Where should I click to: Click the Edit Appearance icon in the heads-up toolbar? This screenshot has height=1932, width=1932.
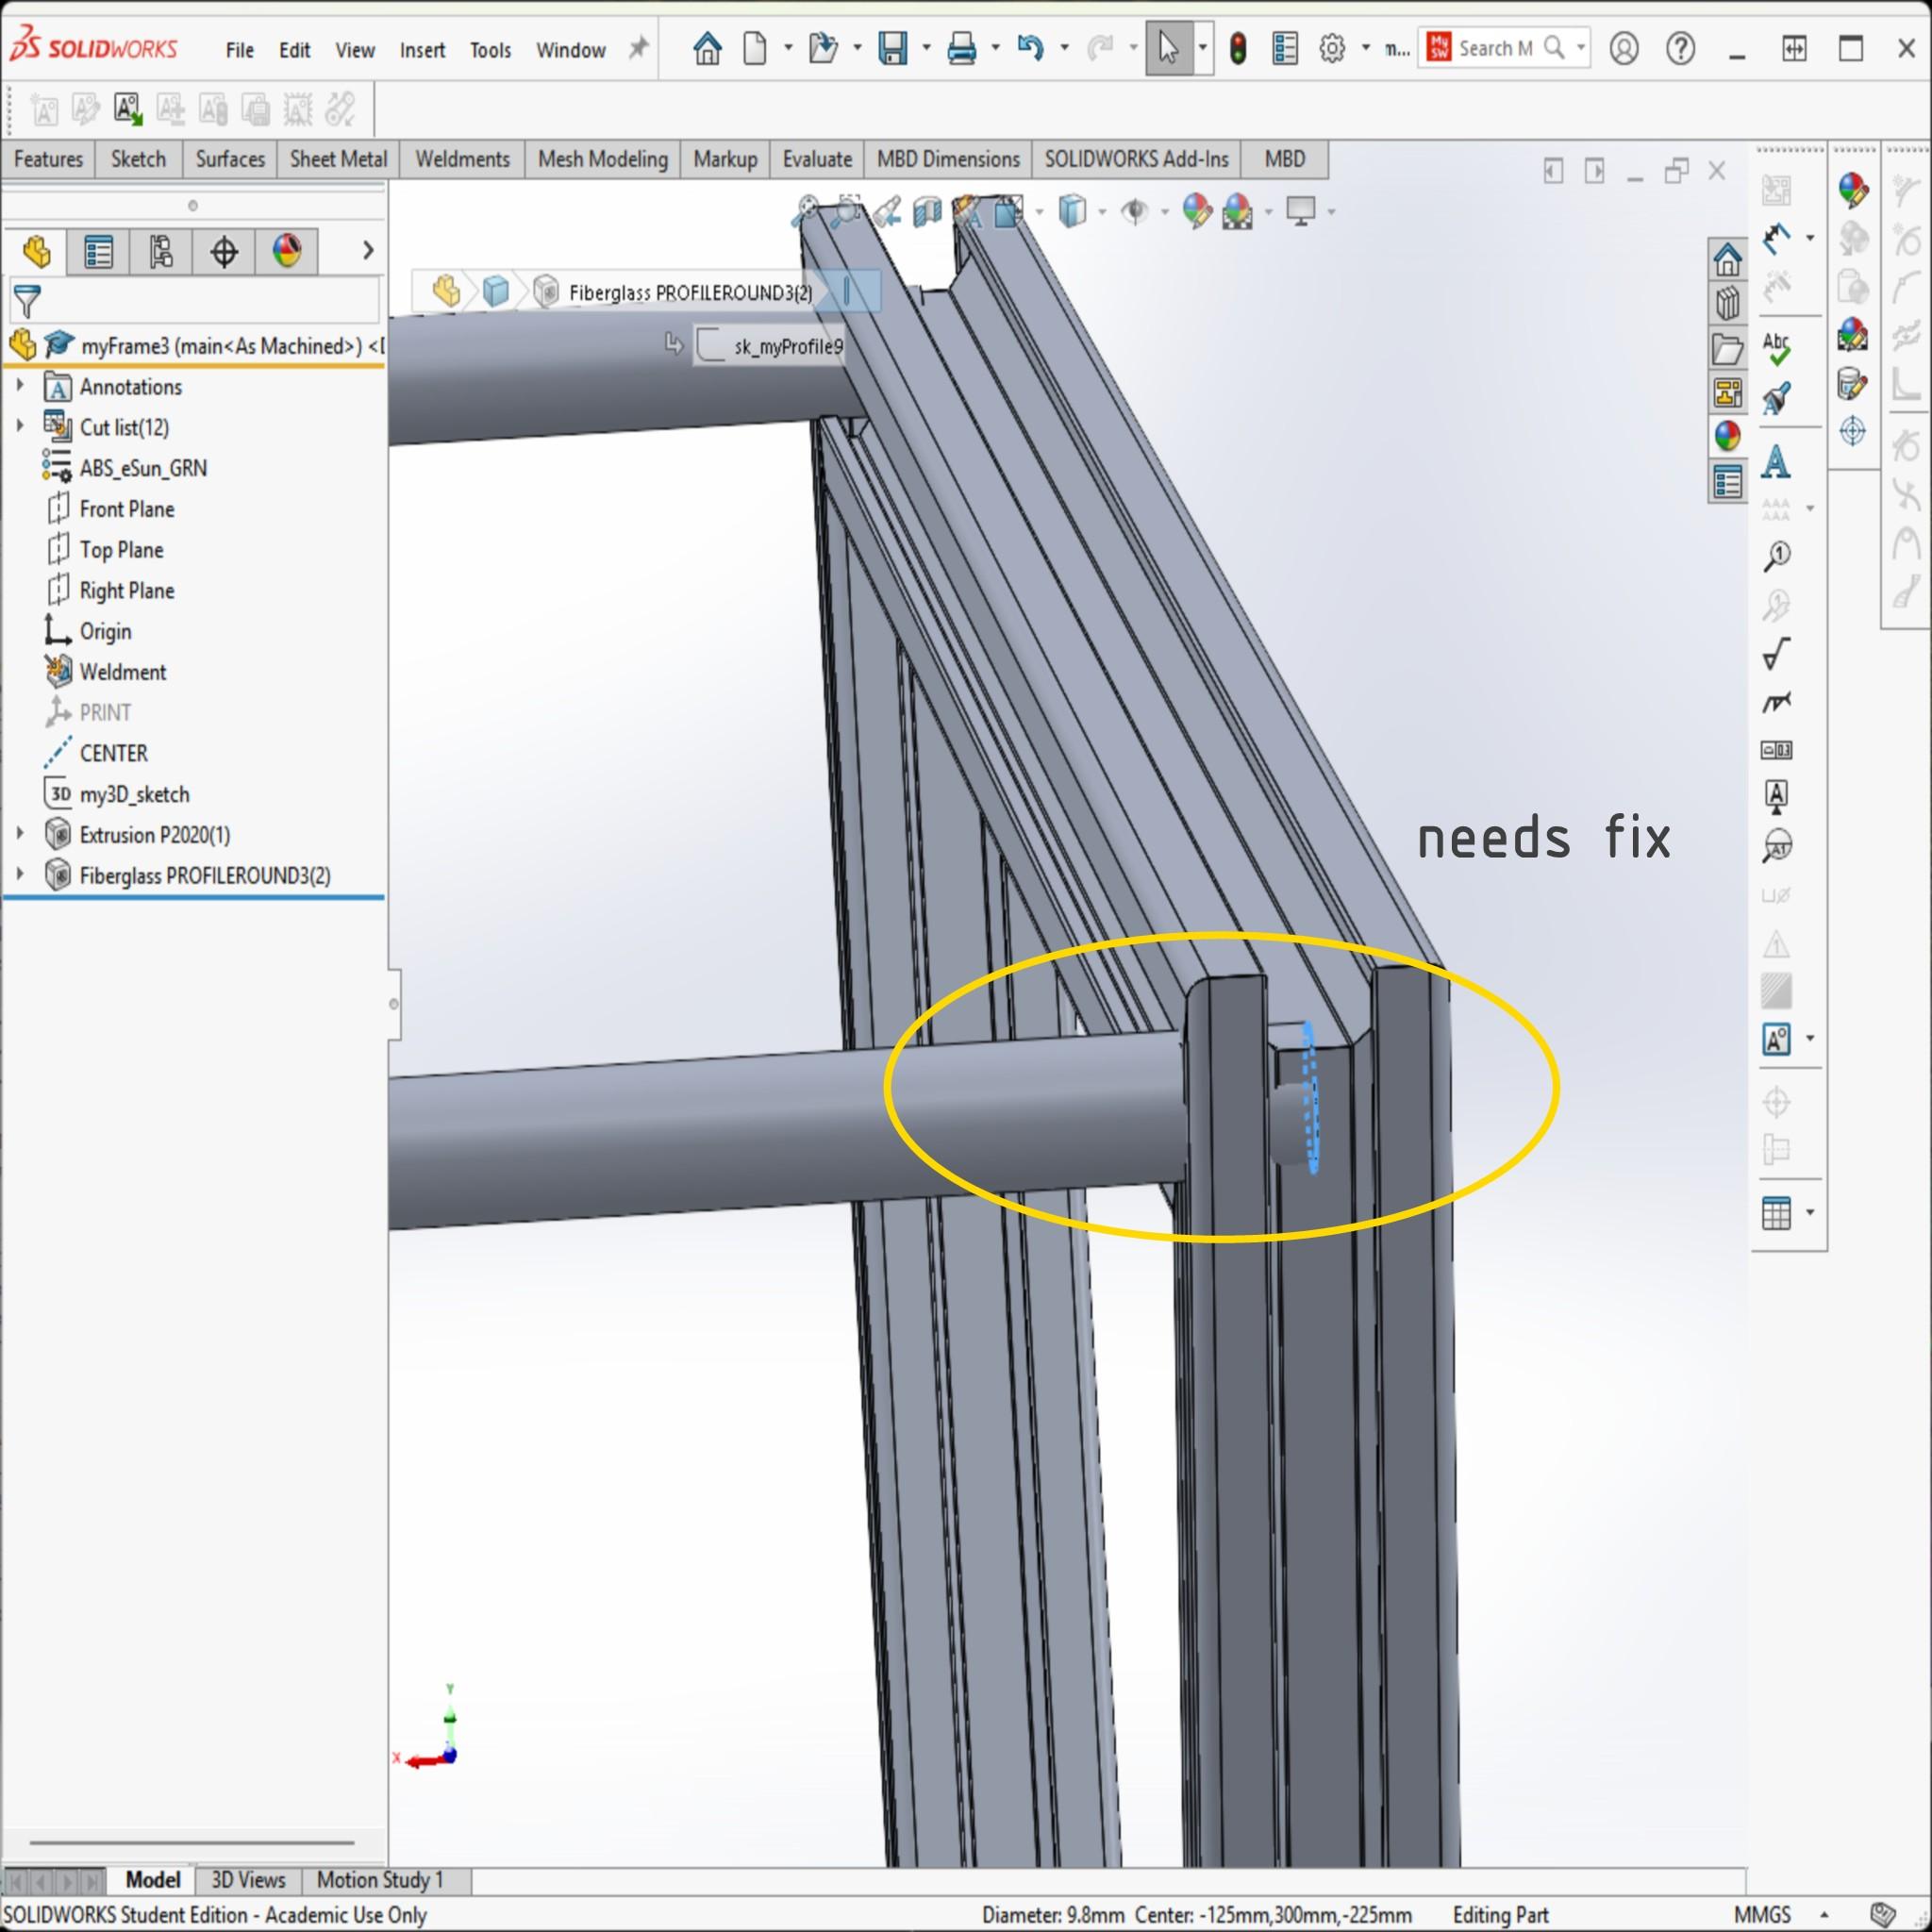(1197, 211)
